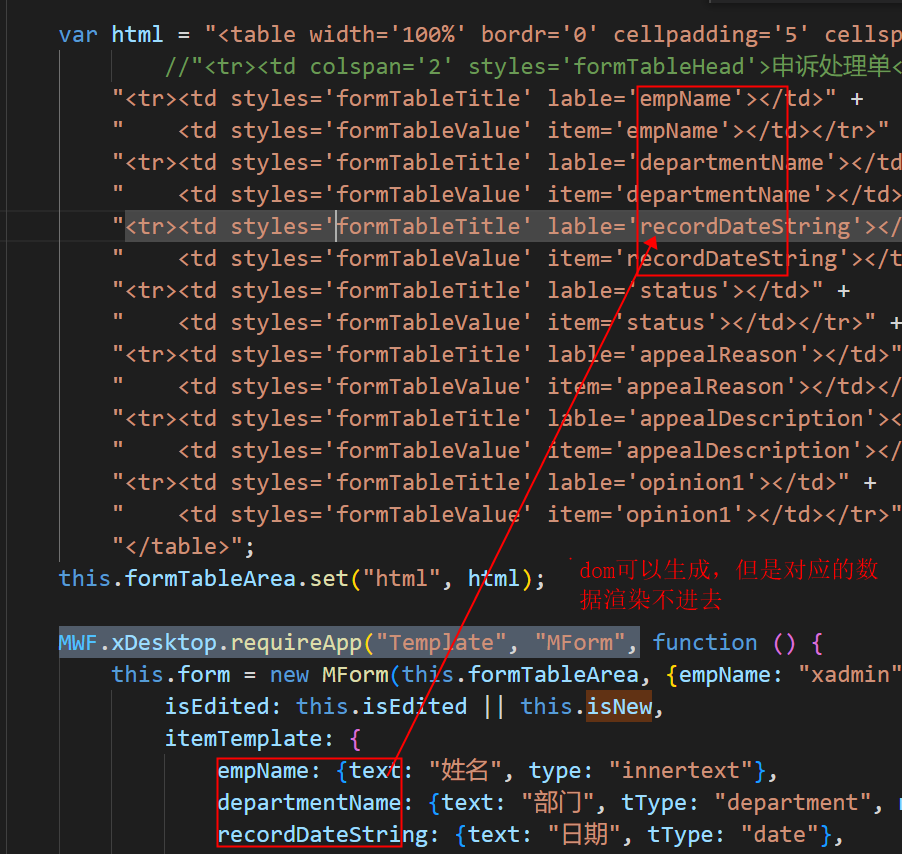Screen dimensions: 902x854
Task: Click 'status' in the lable= row
Action: pyautogui.click(x=678, y=290)
